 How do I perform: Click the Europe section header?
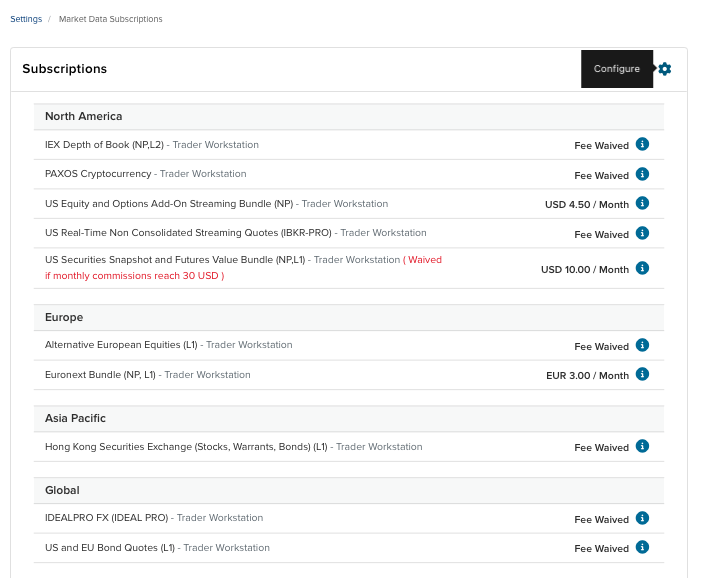(348, 317)
